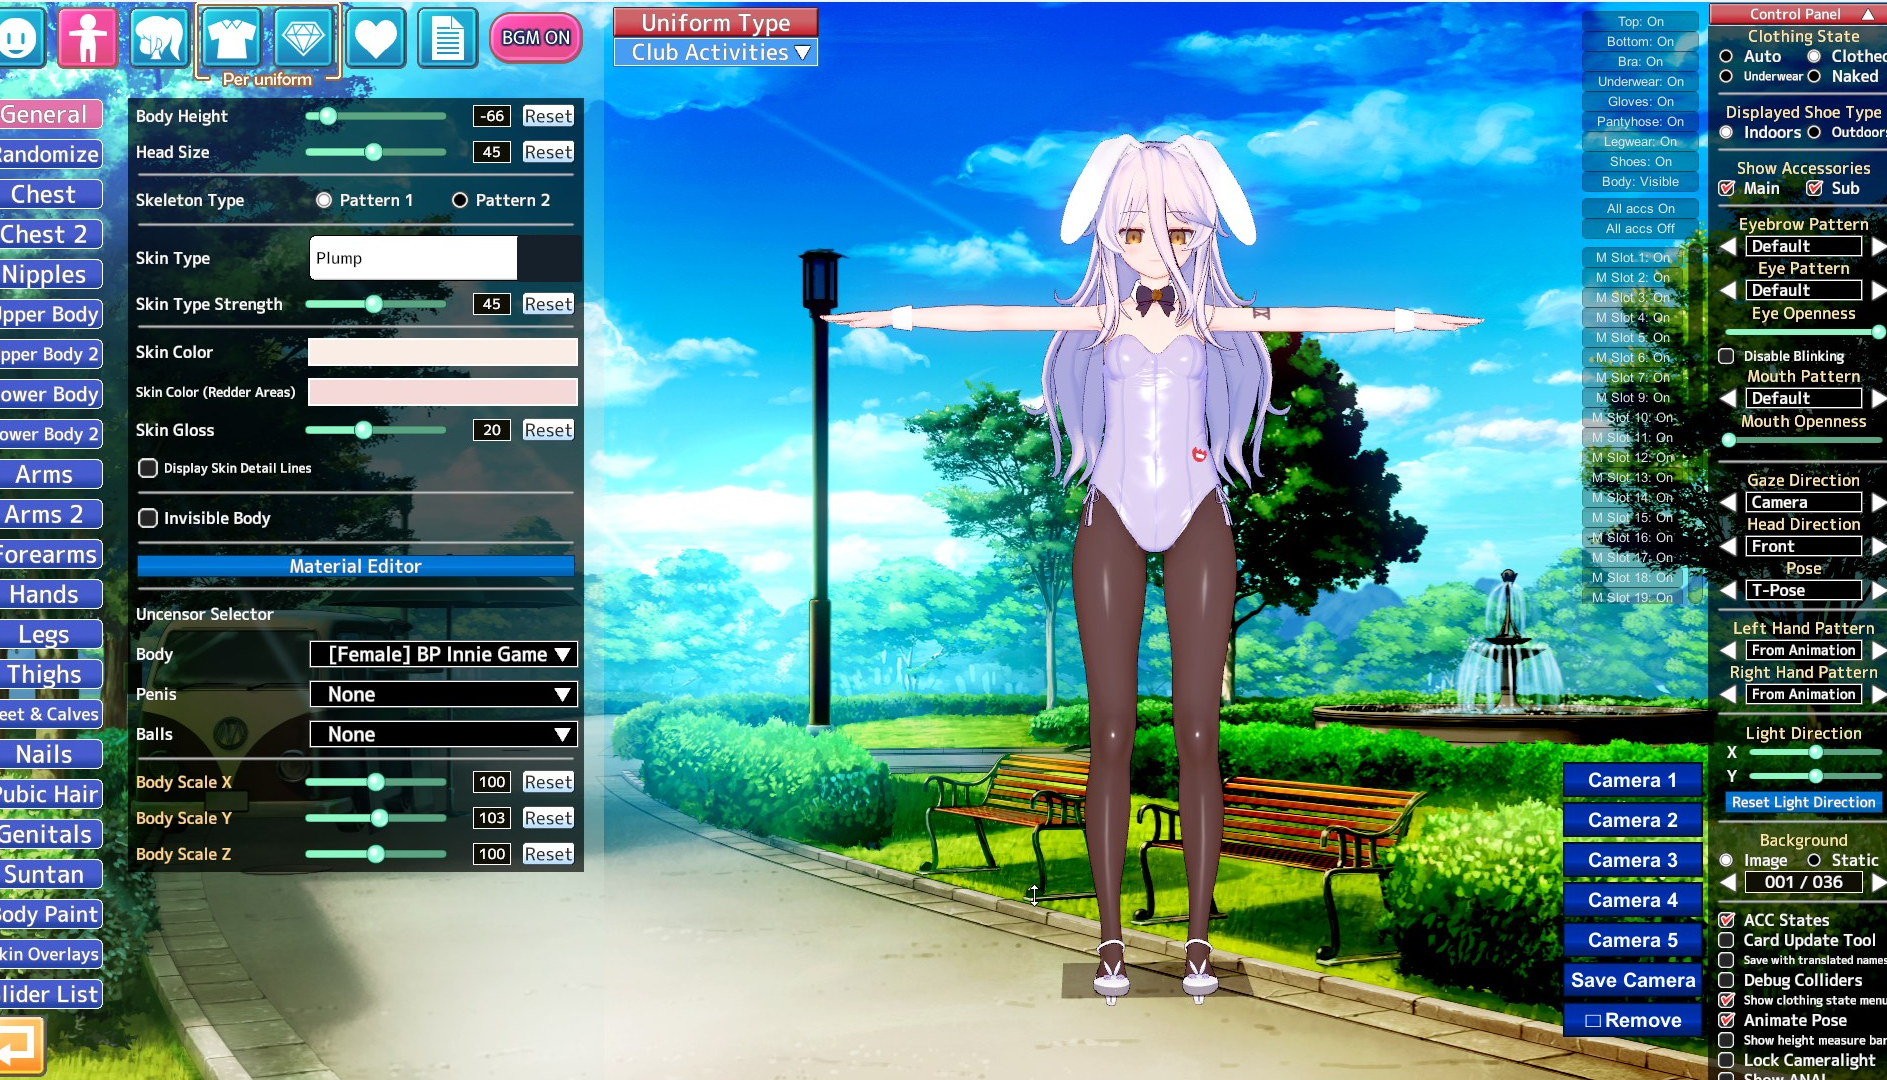1887x1080 pixels.
Task: Go to previous Eye Pattern
Action: pos(1728,290)
